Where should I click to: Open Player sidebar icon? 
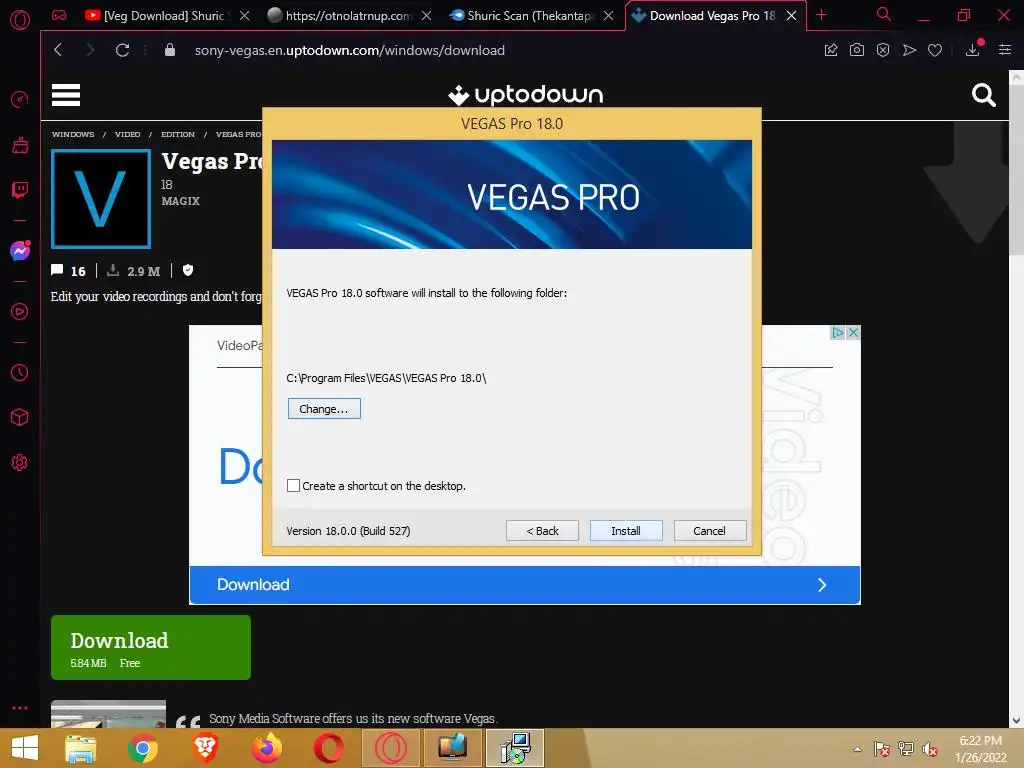tap(20, 312)
